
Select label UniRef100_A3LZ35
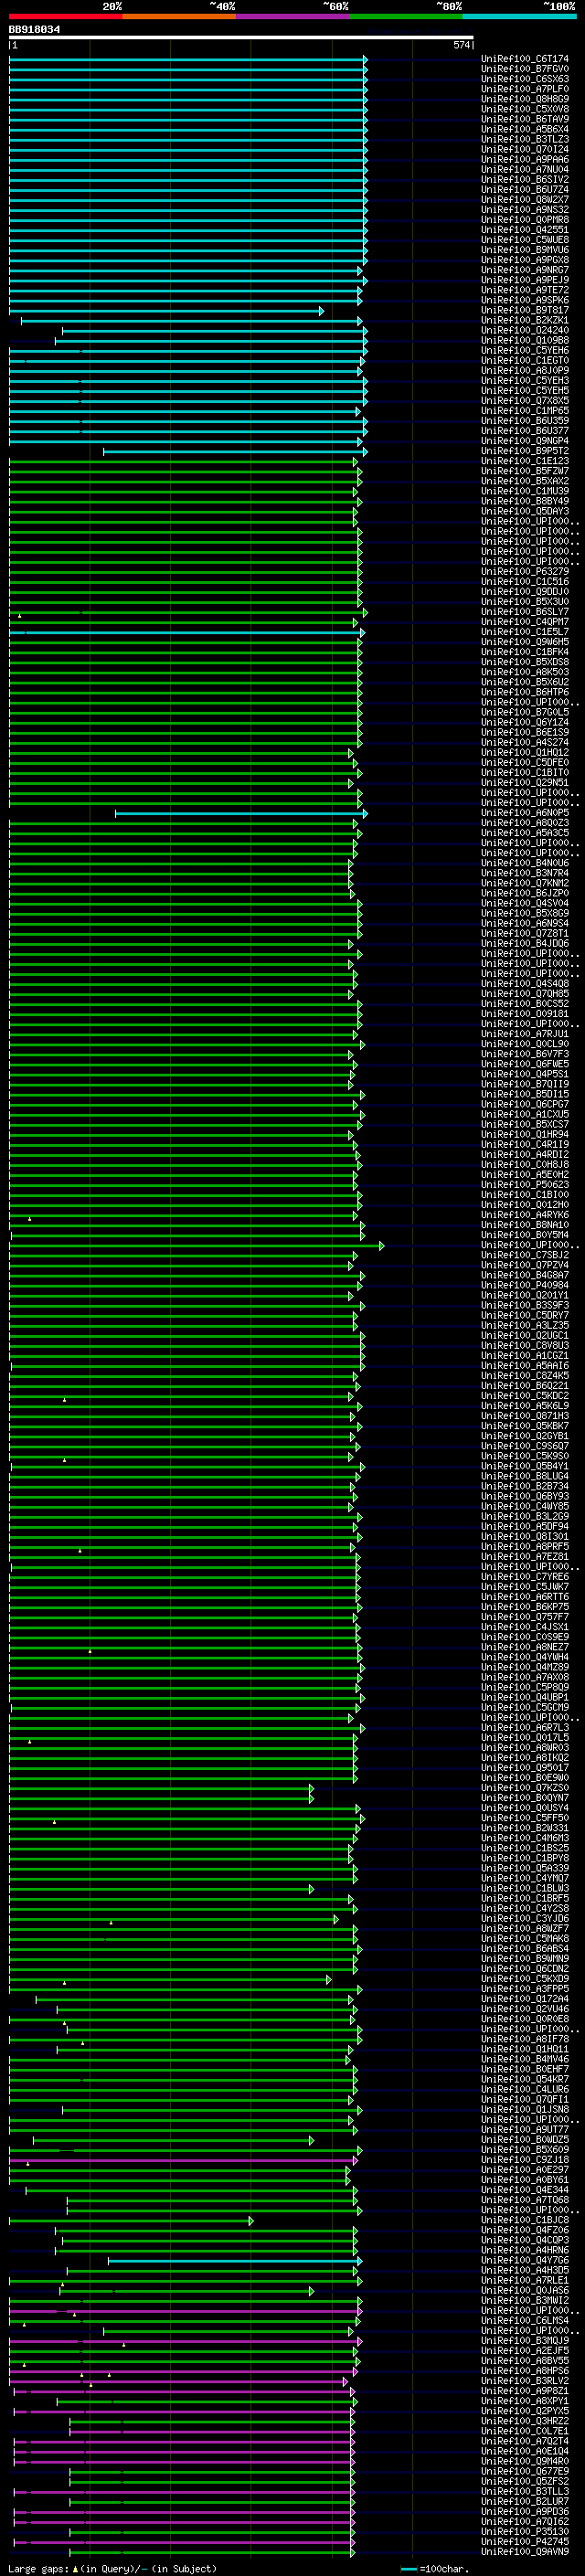pos(525,1325)
